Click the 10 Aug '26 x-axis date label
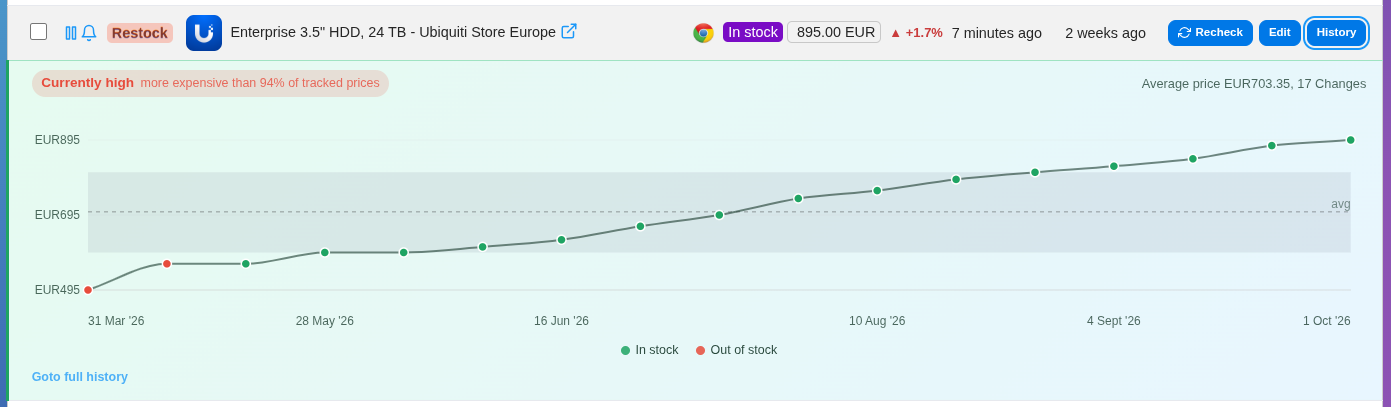Viewport: 1391px width, 407px height. [x=877, y=321]
